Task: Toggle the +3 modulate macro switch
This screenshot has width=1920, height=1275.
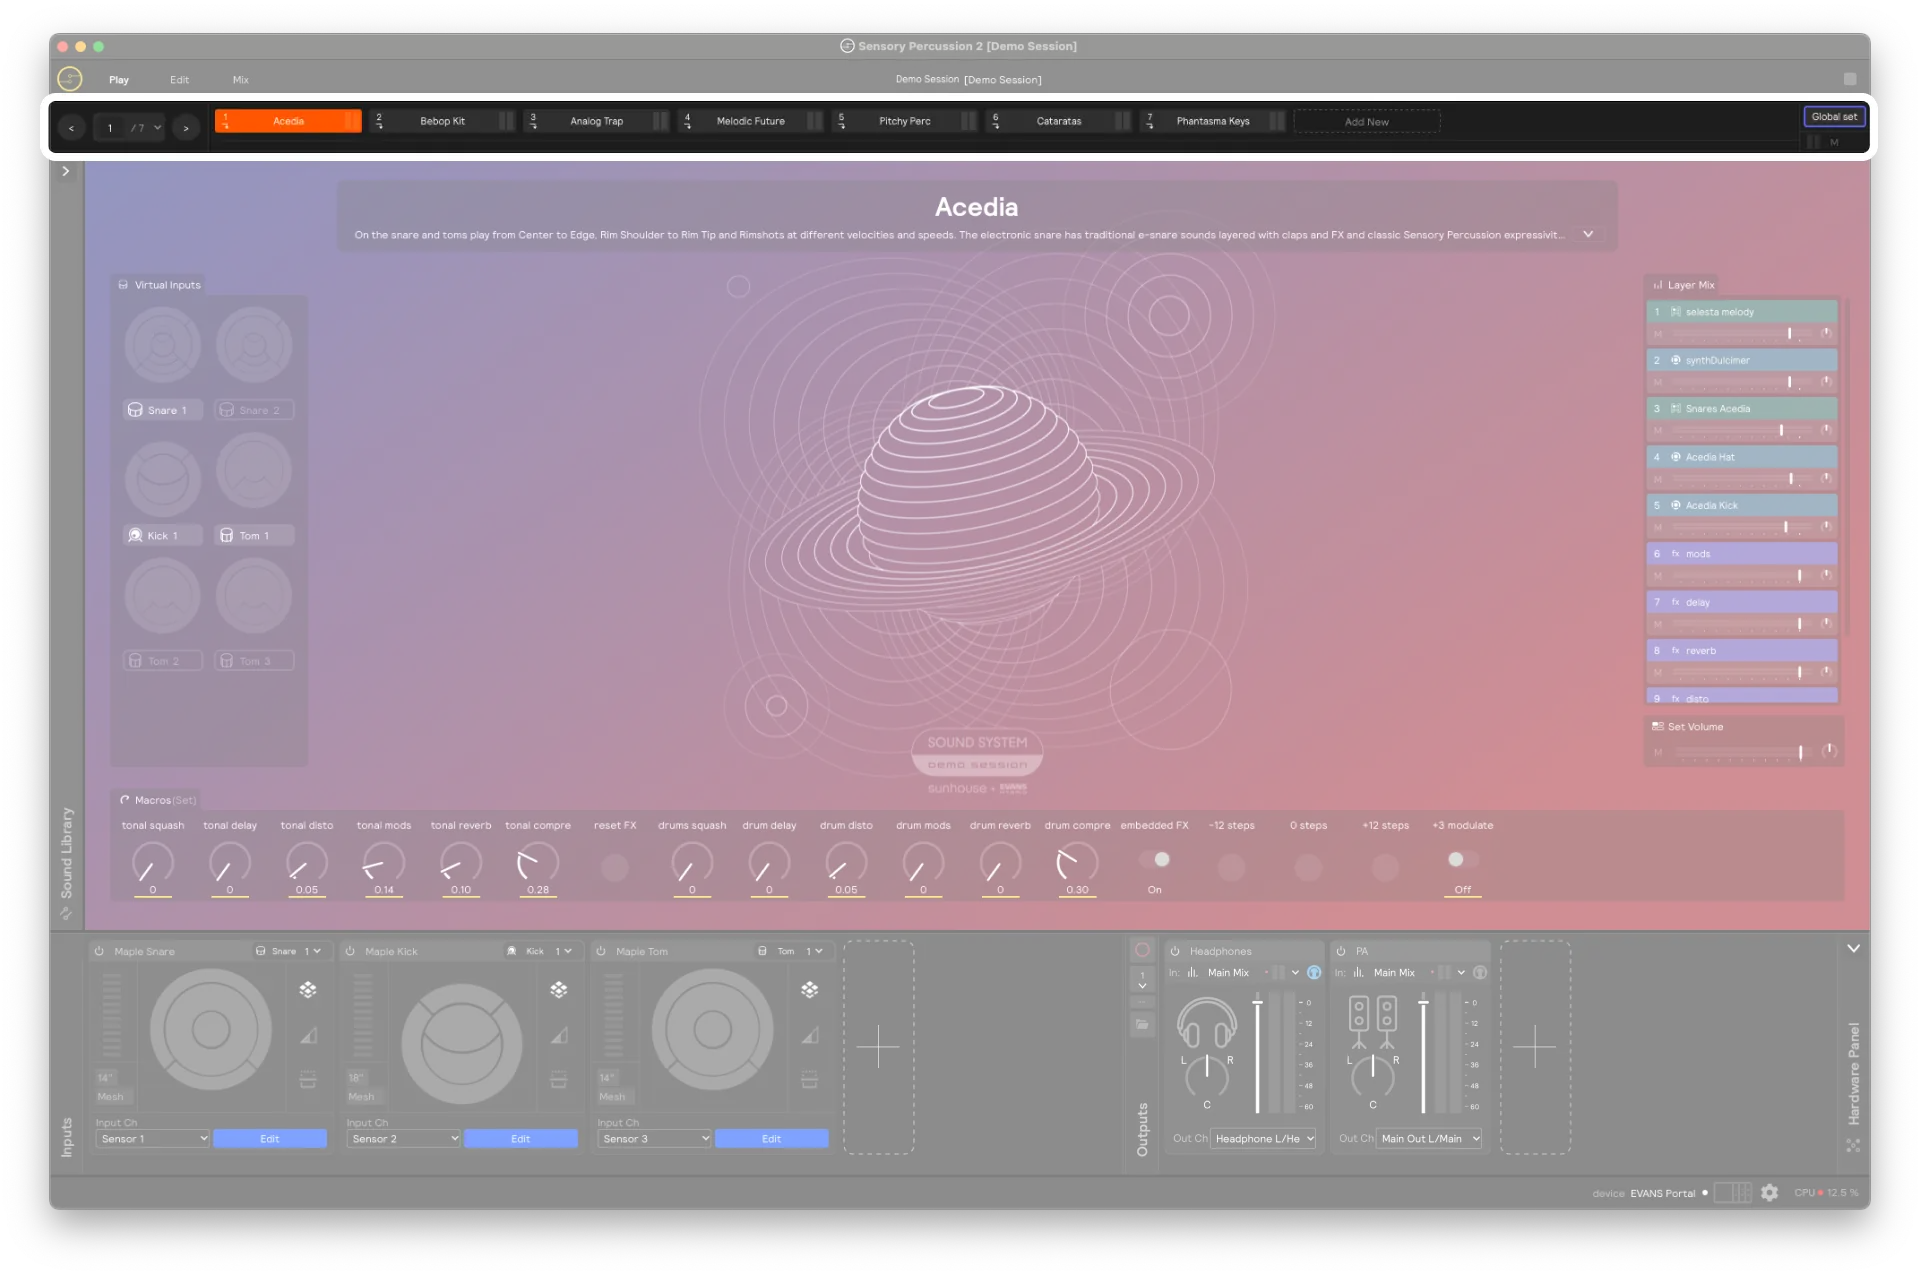Action: [x=1462, y=860]
